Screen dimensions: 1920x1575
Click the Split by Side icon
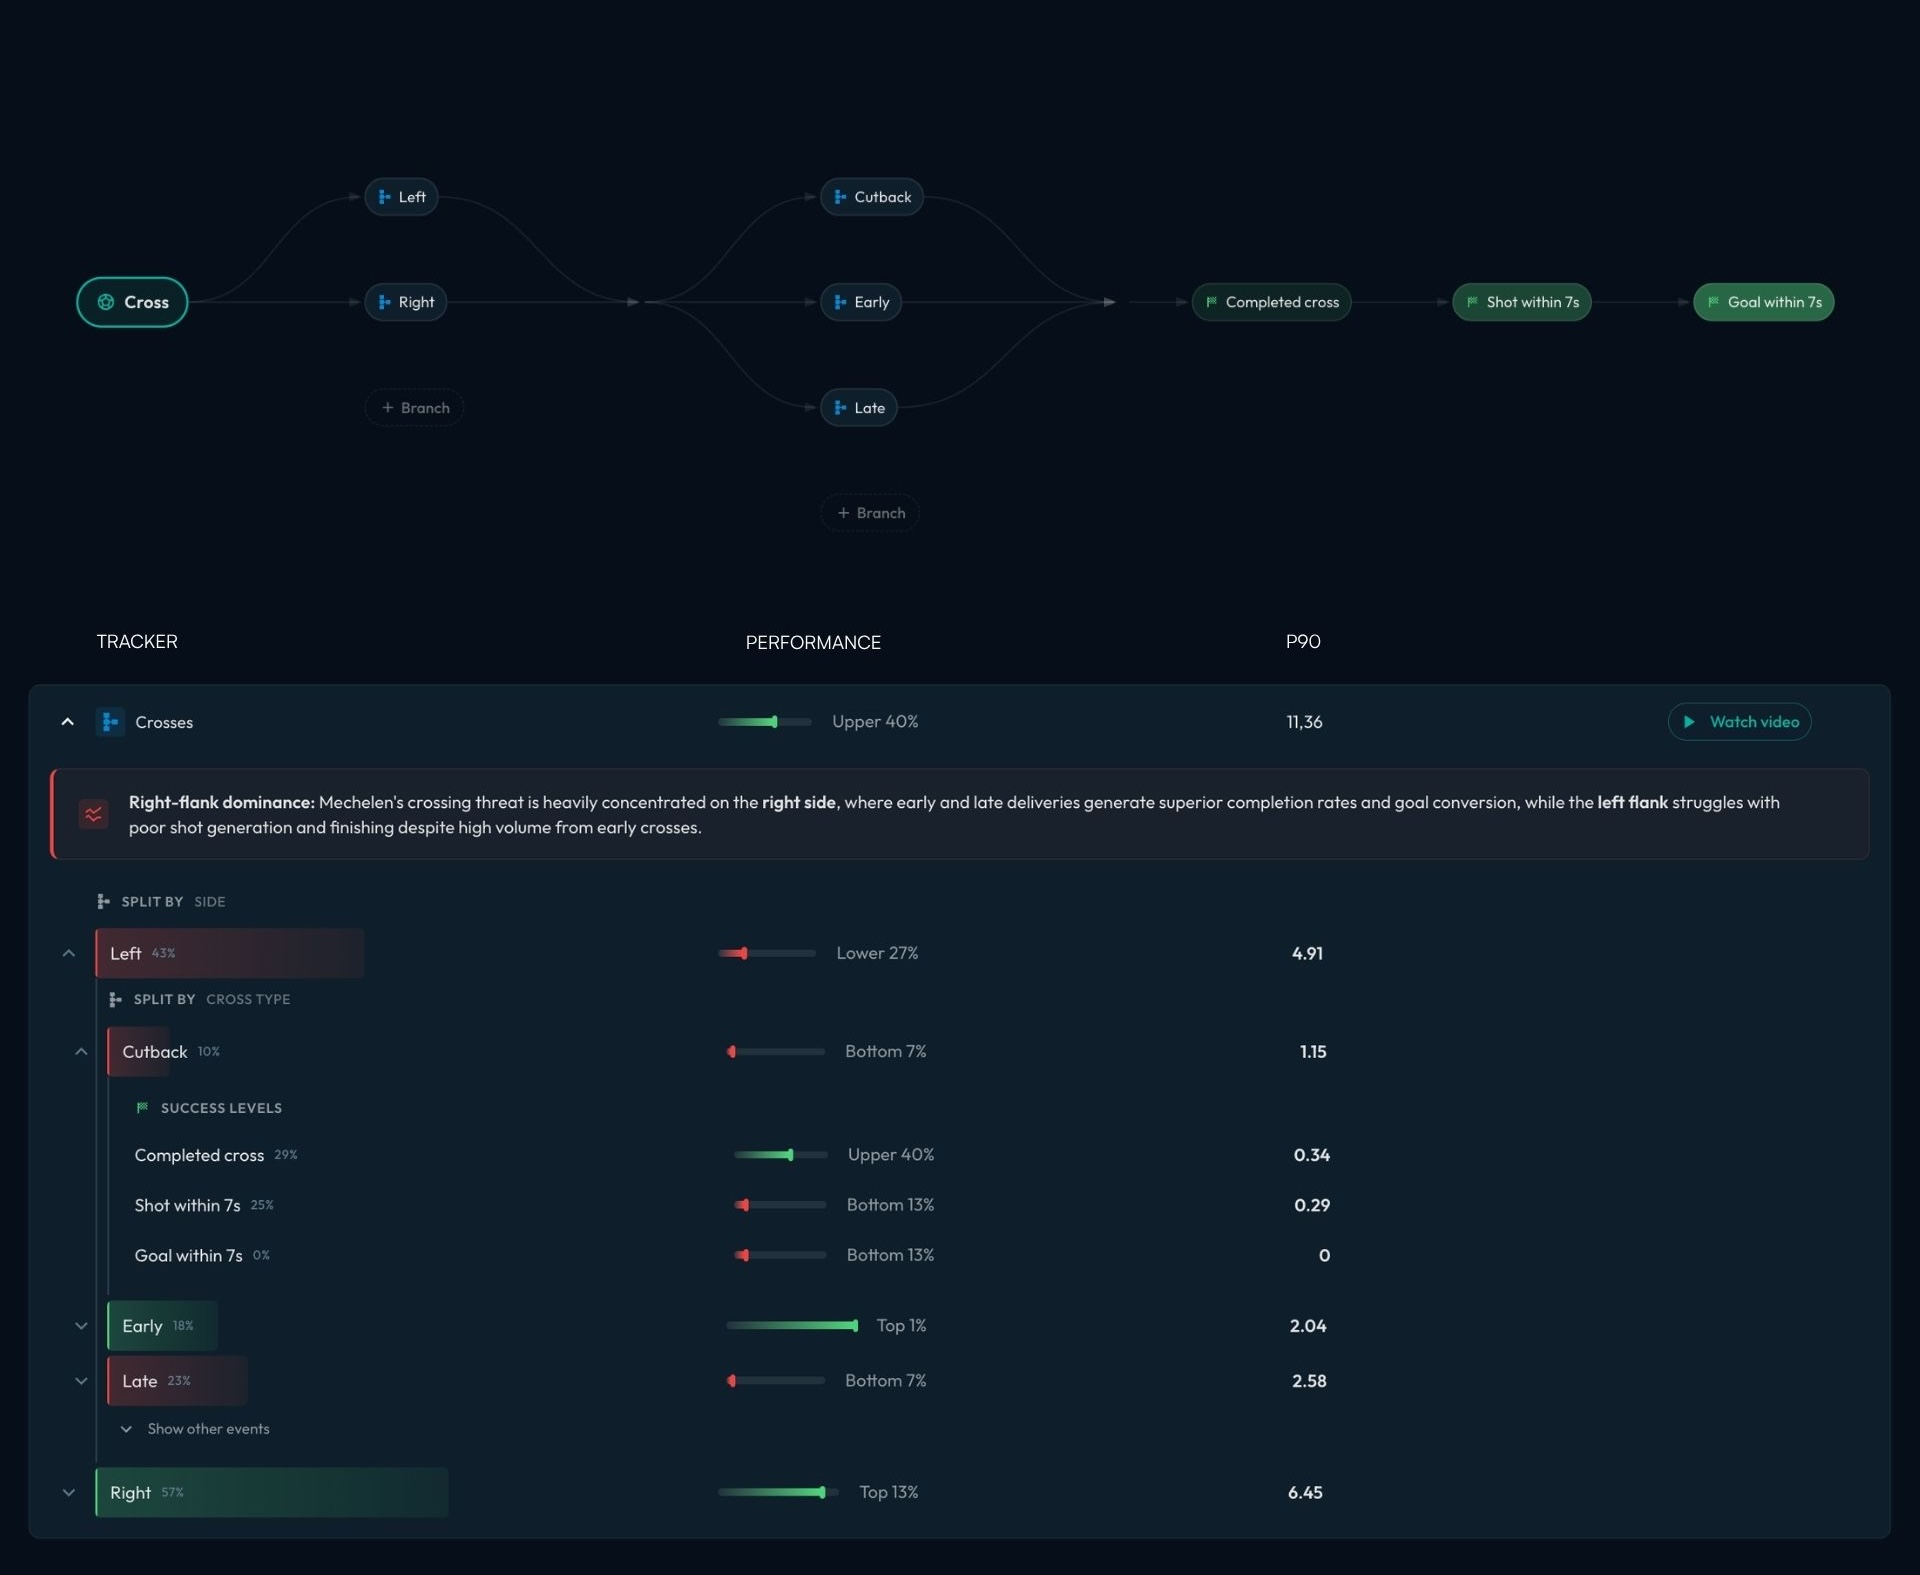pos(103,902)
